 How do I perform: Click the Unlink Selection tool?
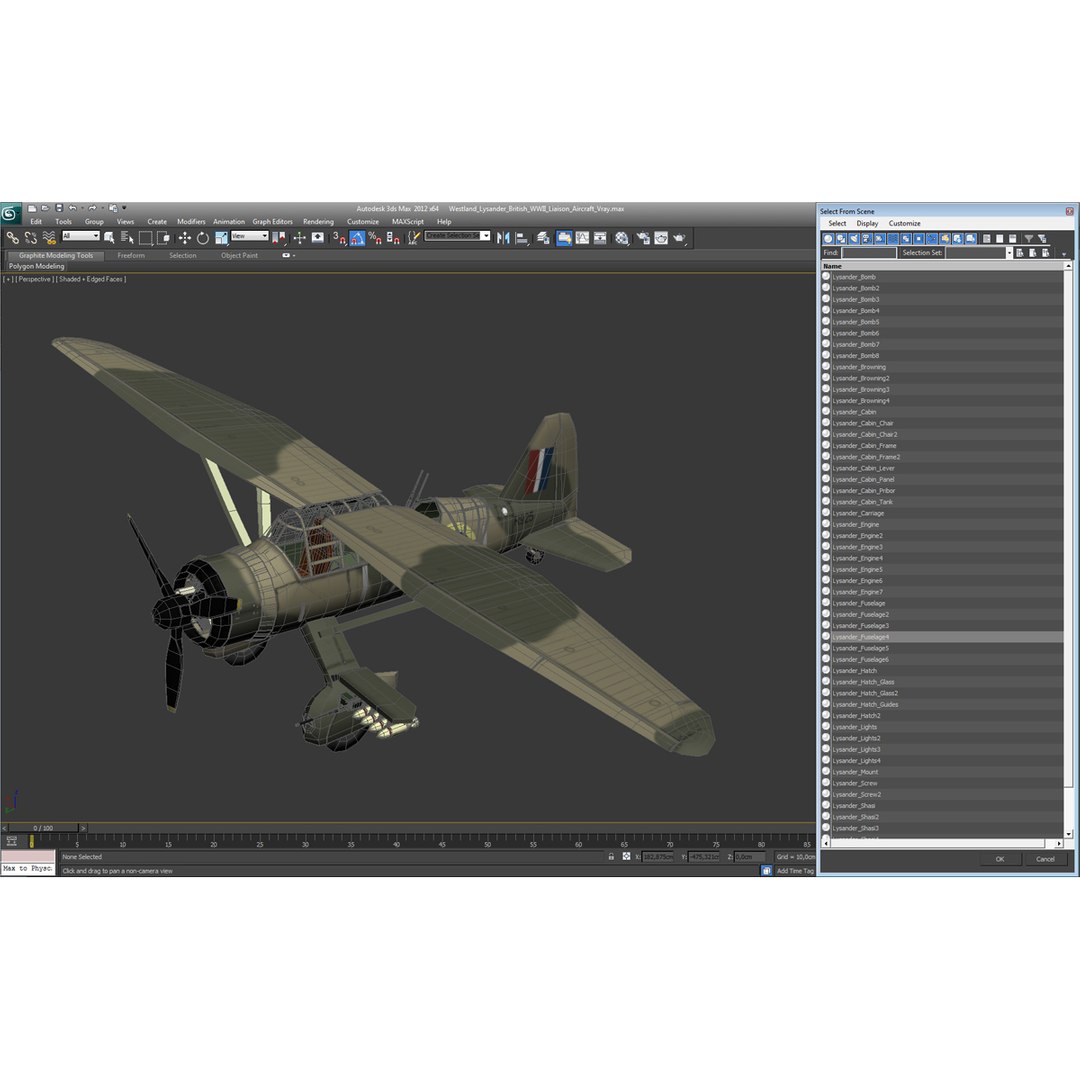tap(30, 238)
